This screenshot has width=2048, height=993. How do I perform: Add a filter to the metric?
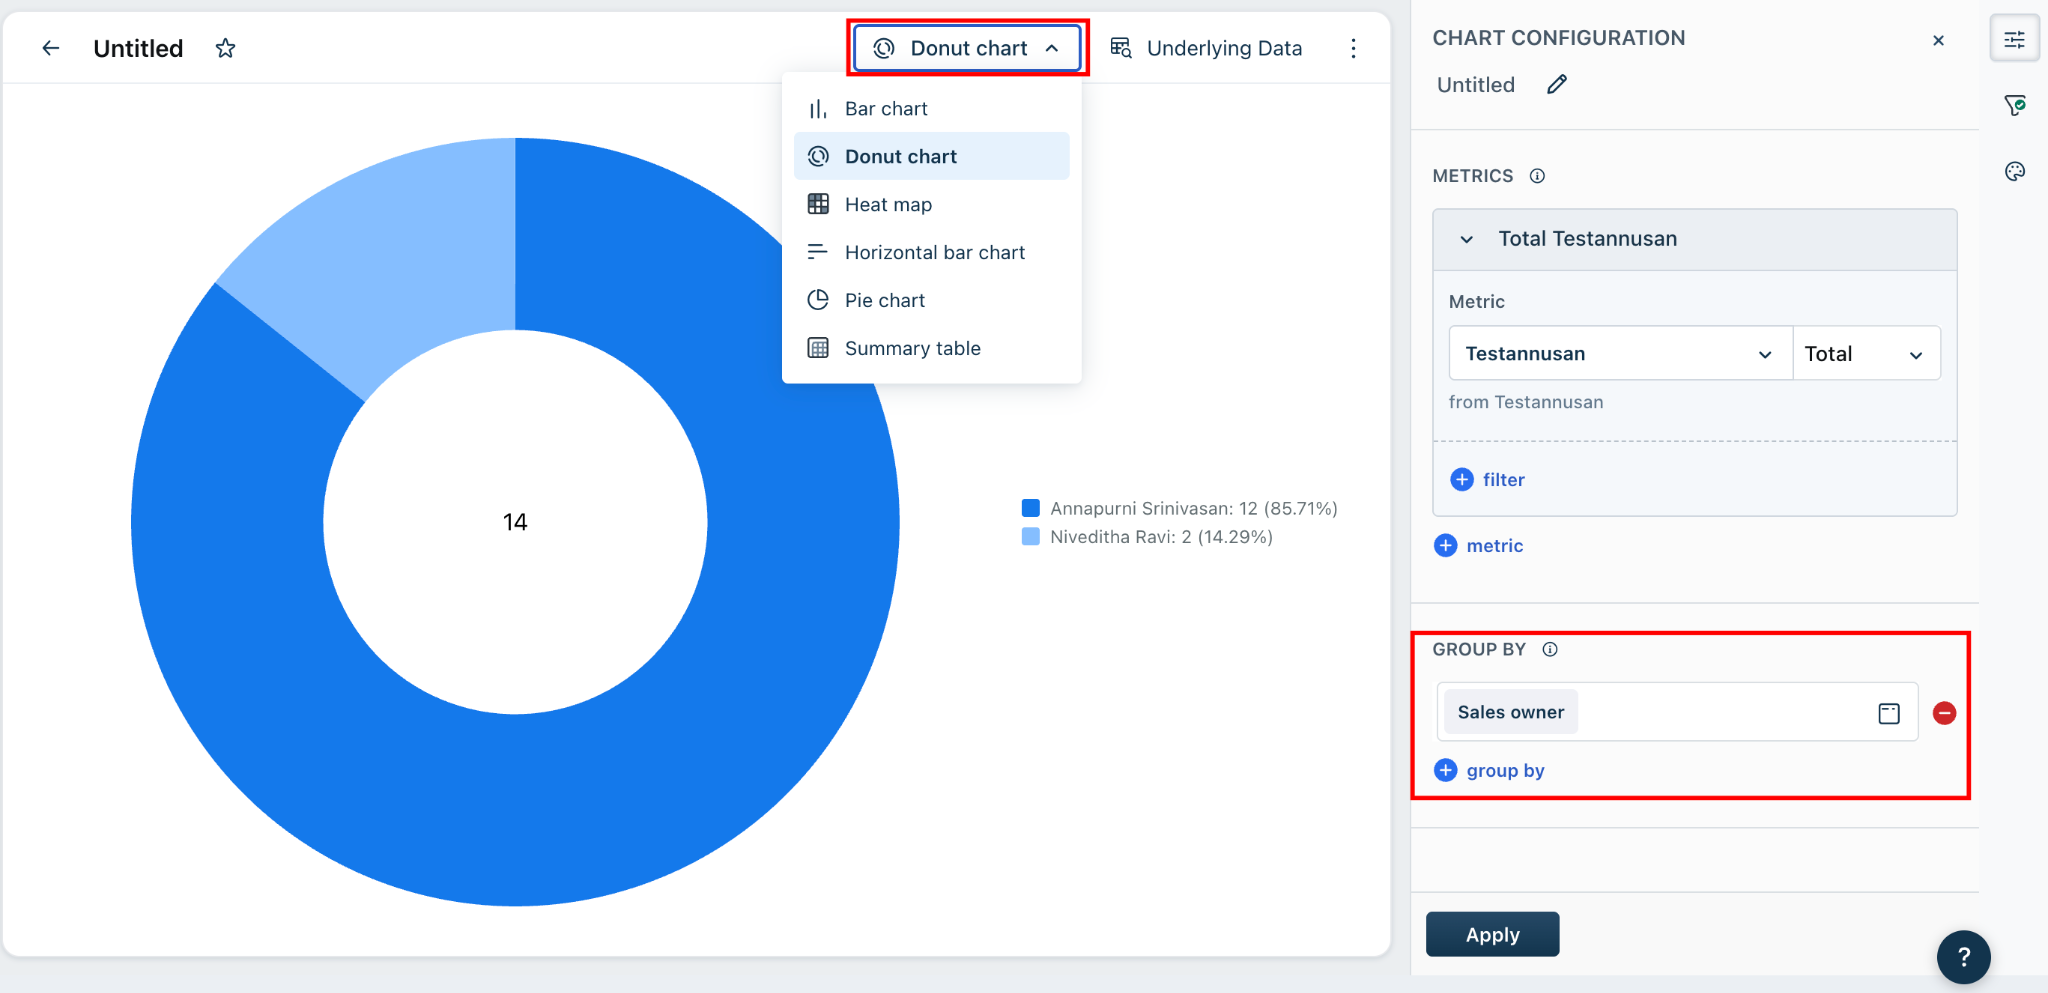tap(1487, 479)
